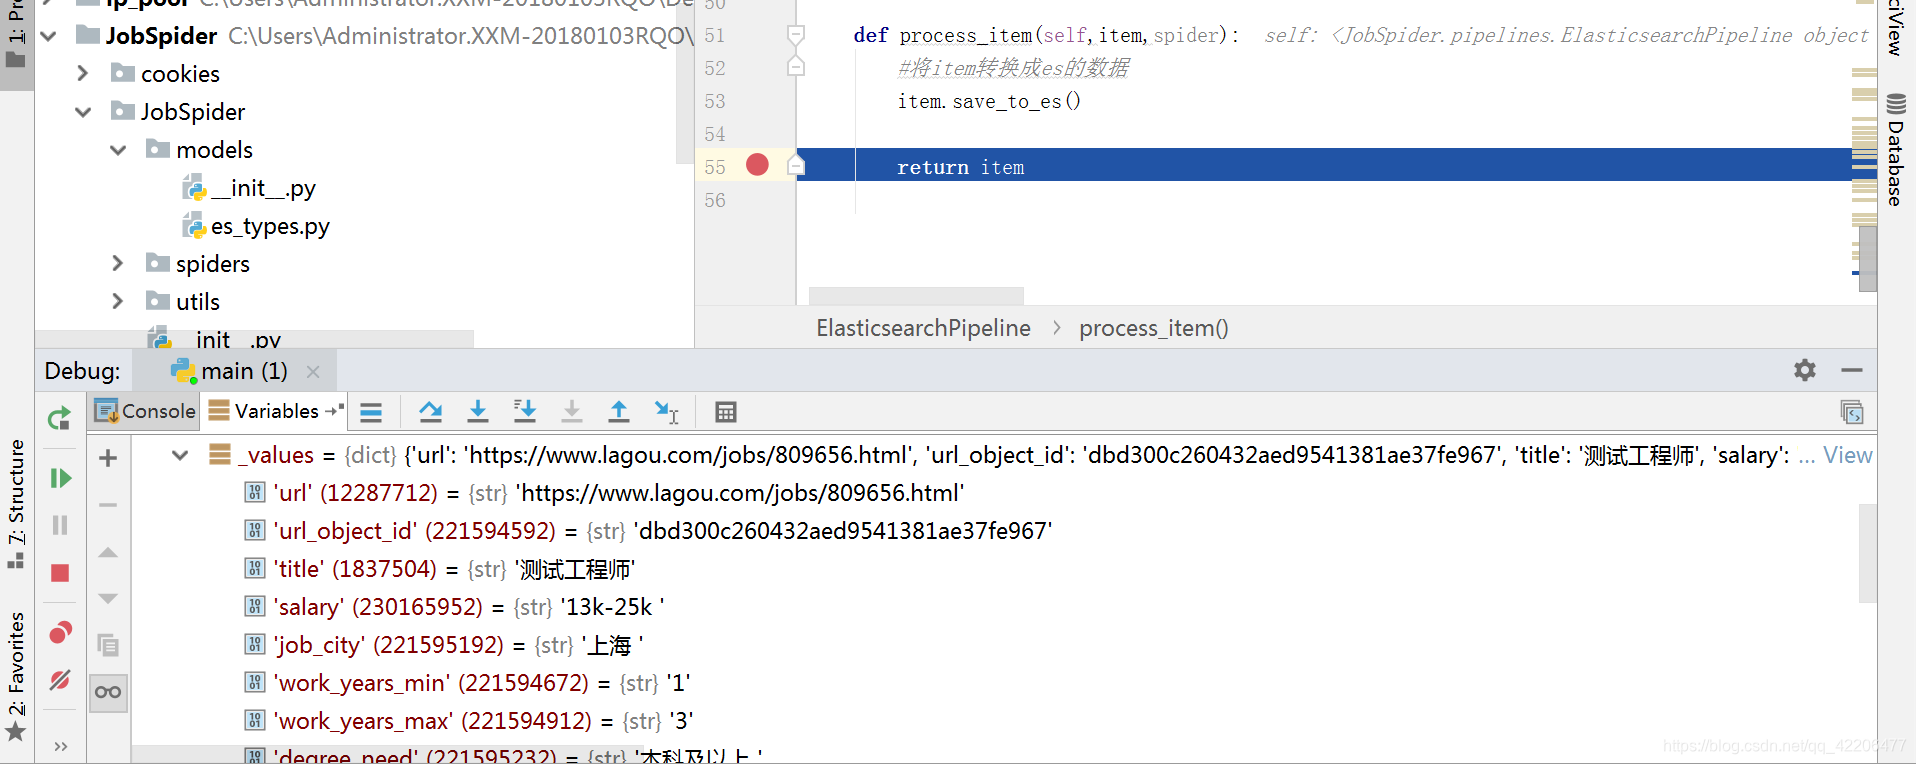Remove the selected watch
The image size is (1916, 764).
[108, 505]
